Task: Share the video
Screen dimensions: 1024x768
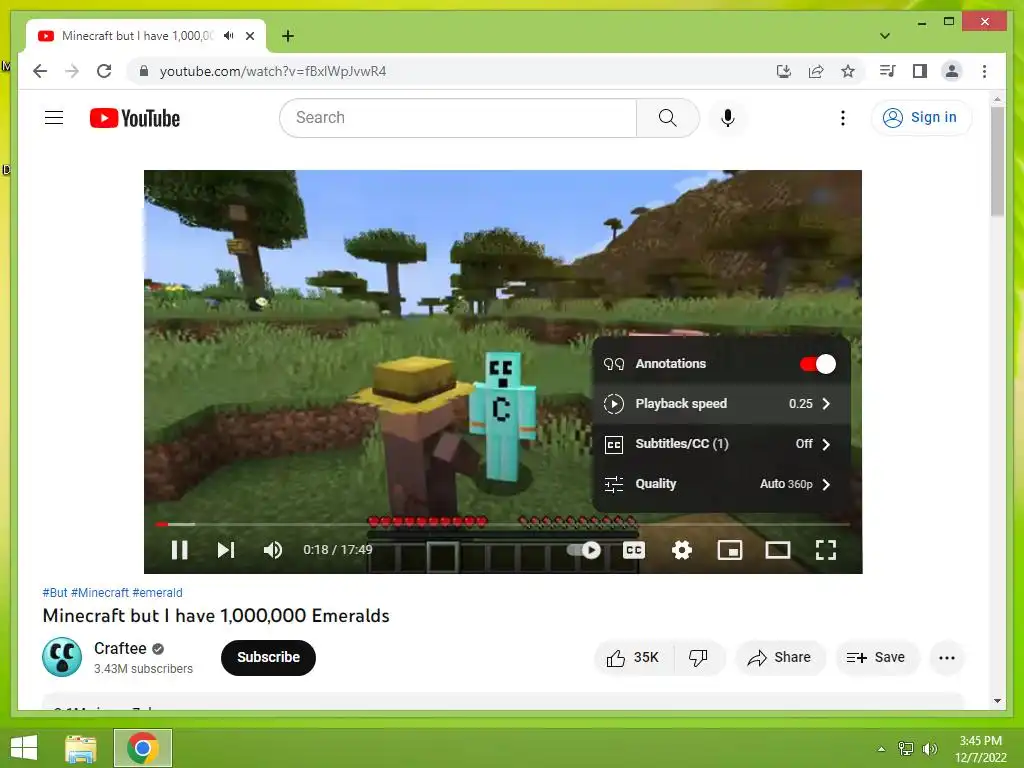Action: click(x=780, y=658)
